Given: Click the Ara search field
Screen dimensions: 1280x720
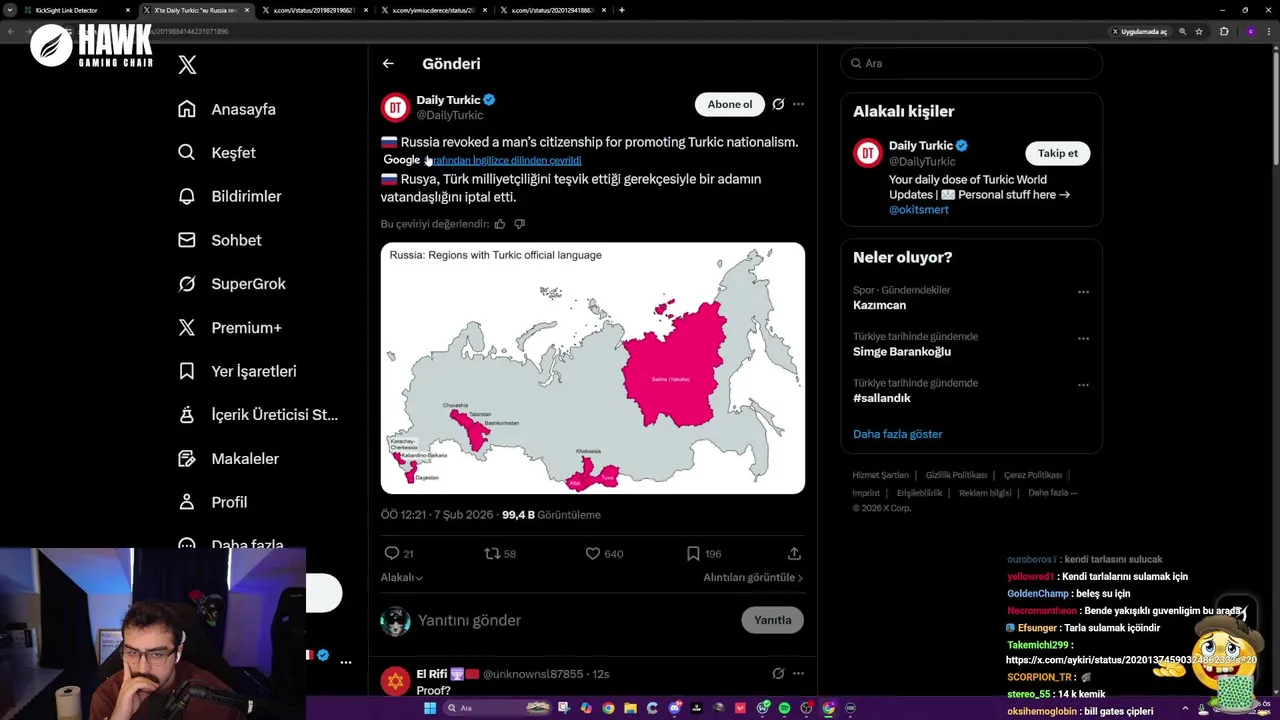Looking at the screenshot, I should pos(971,63).
